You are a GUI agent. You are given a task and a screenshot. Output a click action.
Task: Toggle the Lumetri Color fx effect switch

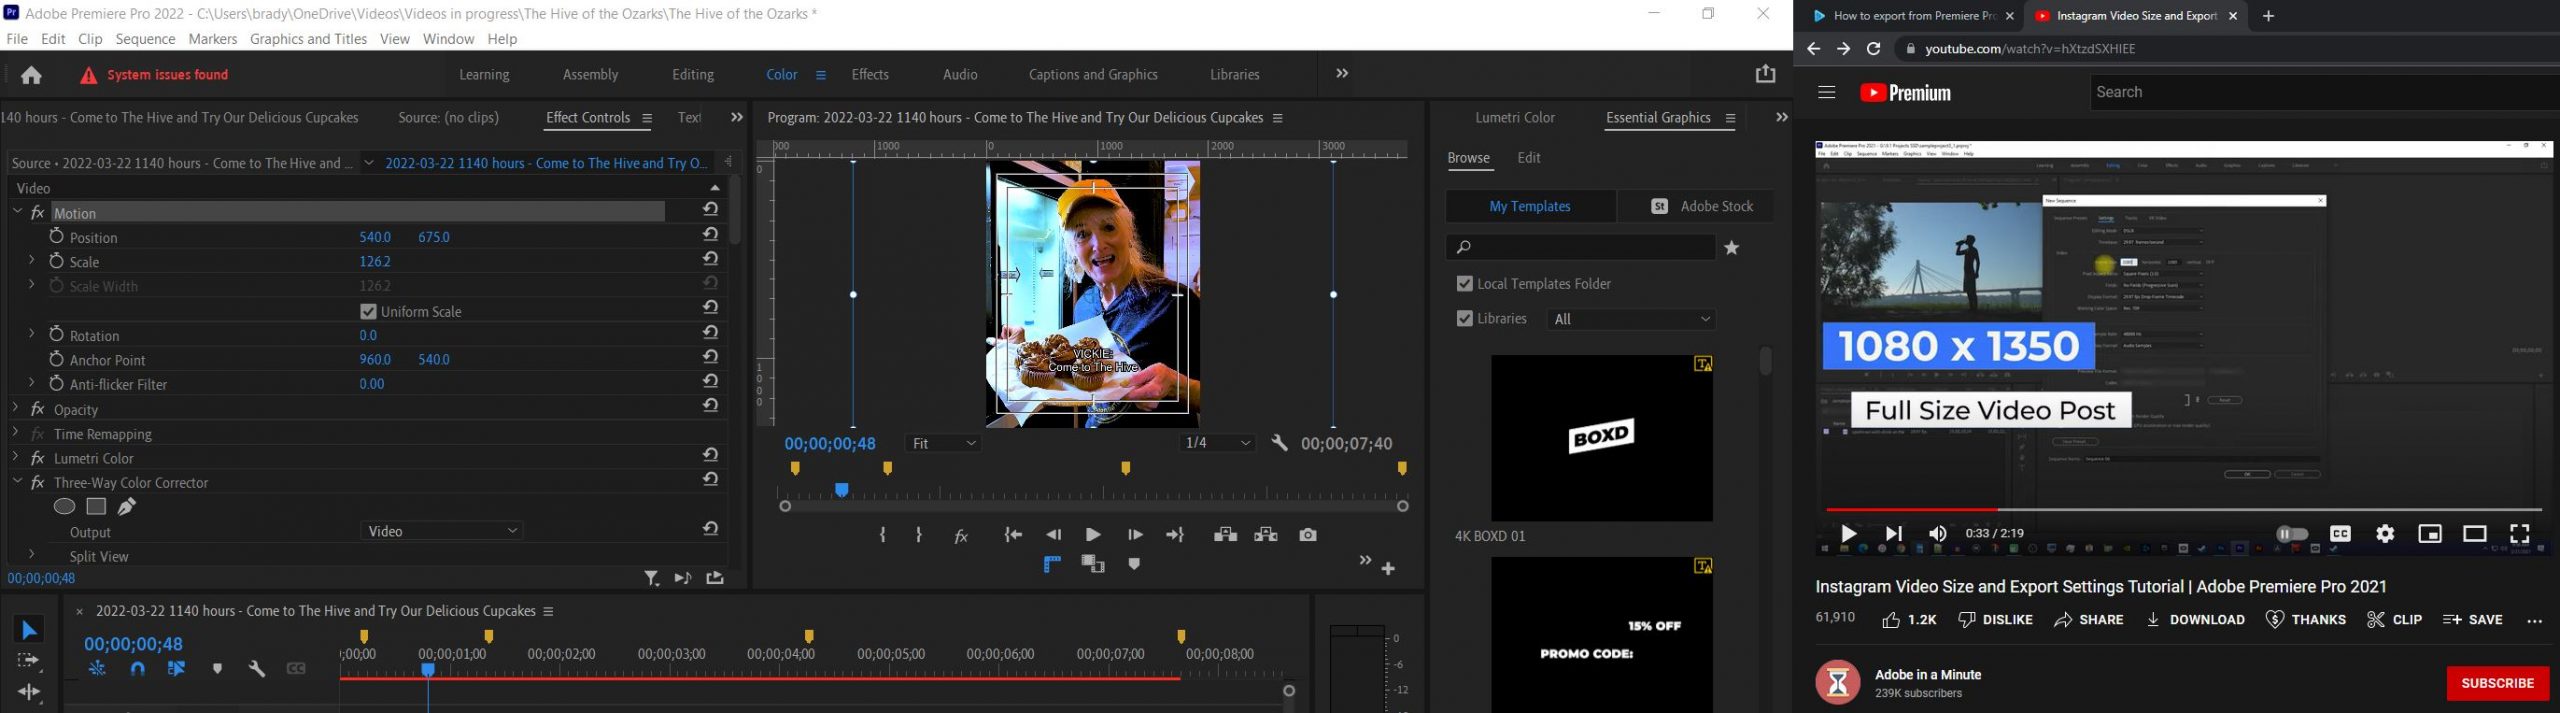click(x=38, y=458)
